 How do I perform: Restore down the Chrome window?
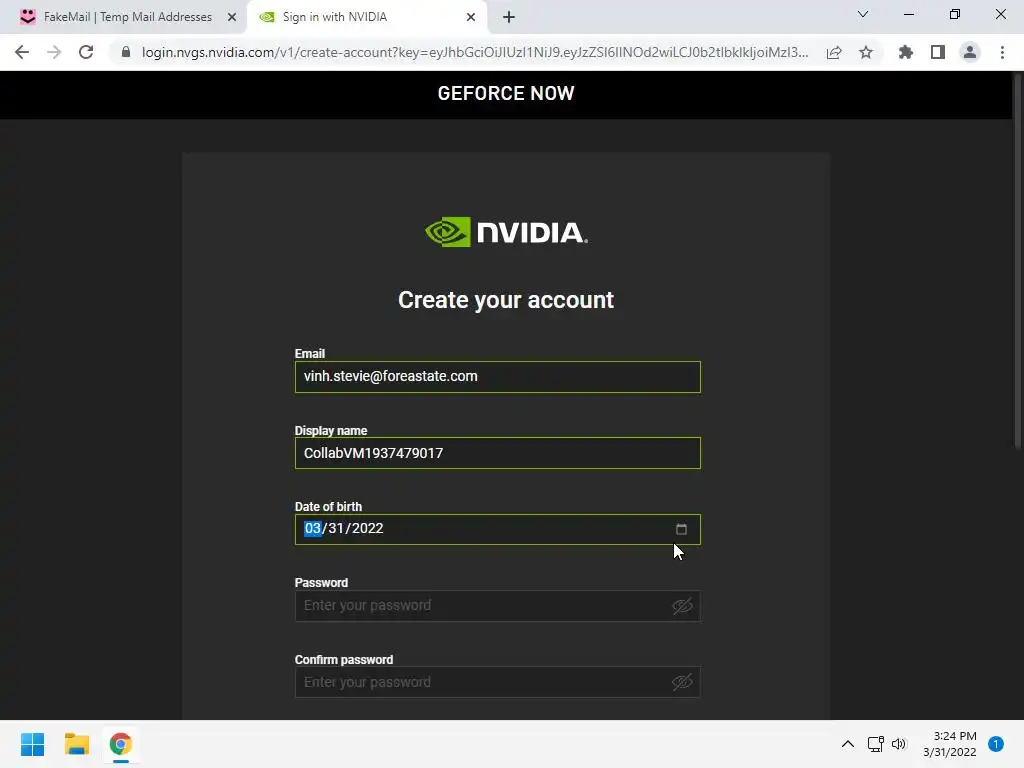coord(955,14)
